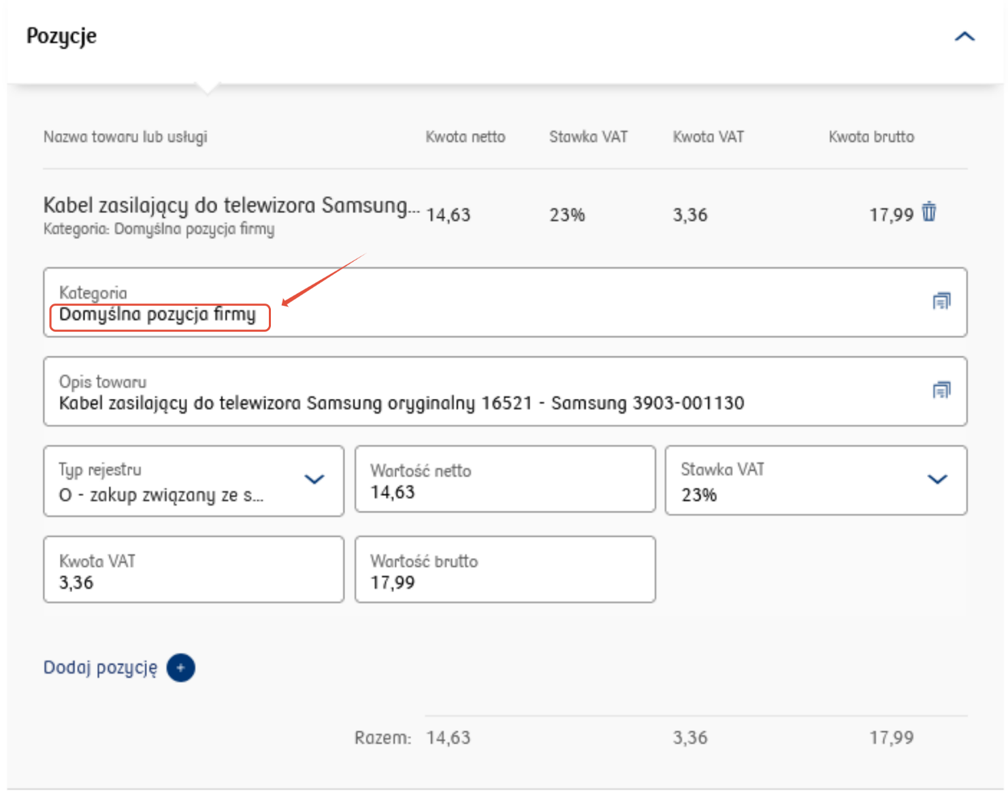The height and width of the screenshot is (797, 1008).
Task: Delete the Kabel zasilający position with trash icon
Action: click(929, 211)
